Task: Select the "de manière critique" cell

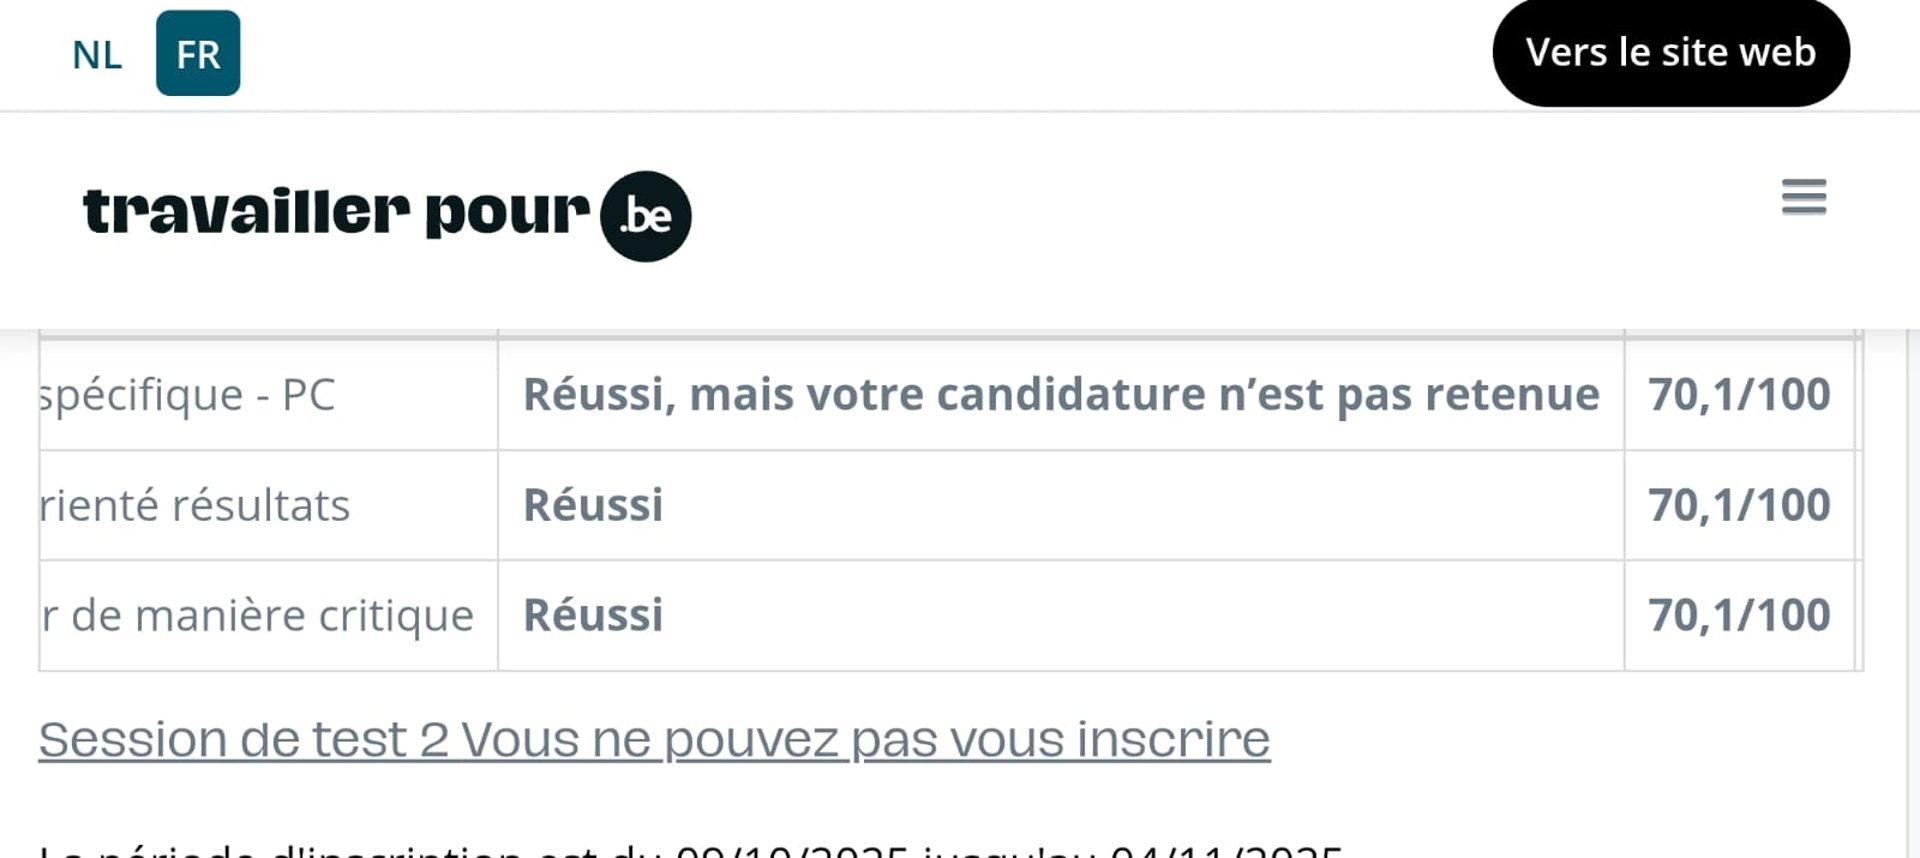Action: (258, 615)
